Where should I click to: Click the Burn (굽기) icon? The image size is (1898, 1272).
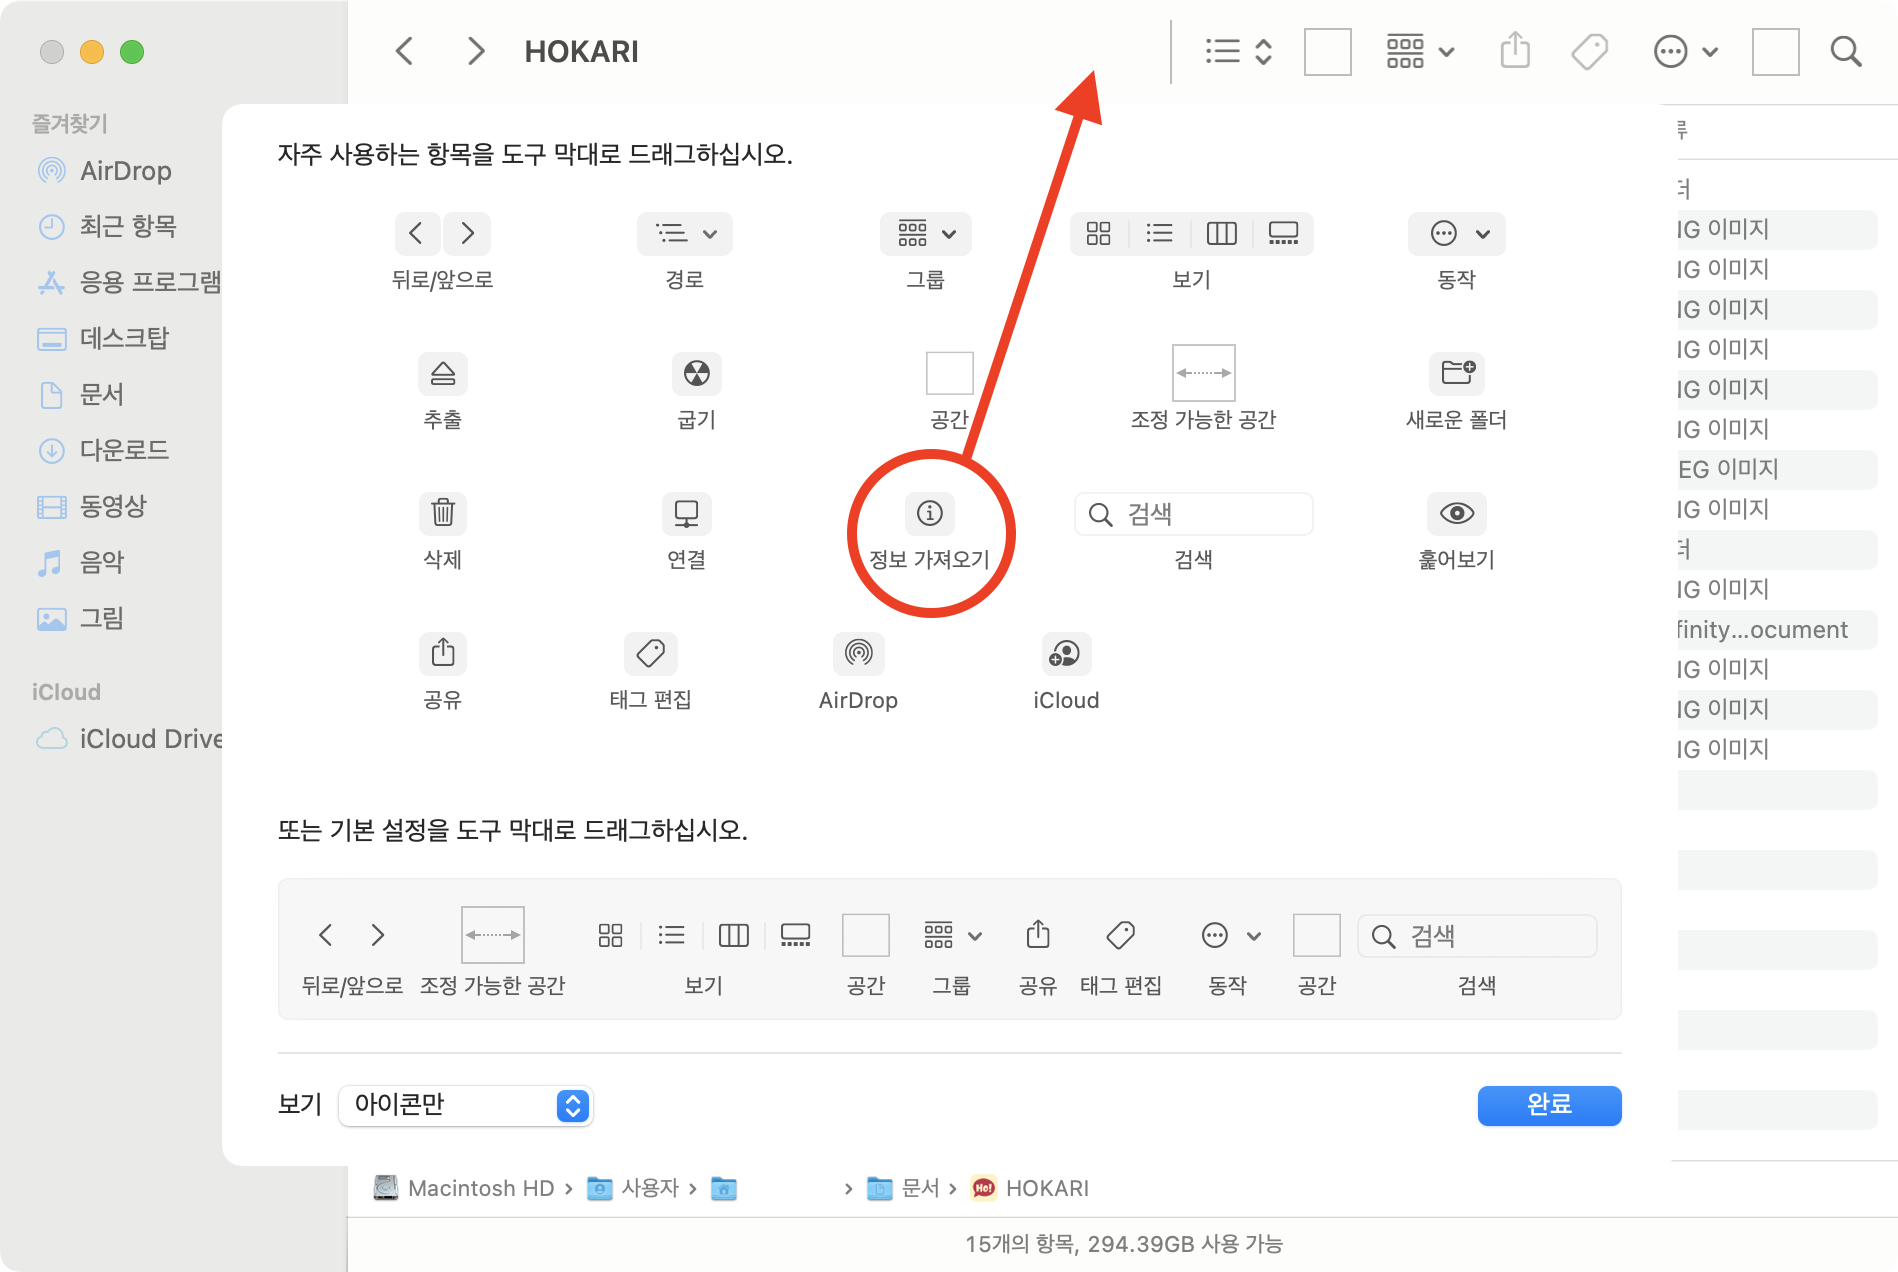tap(697, 374)
